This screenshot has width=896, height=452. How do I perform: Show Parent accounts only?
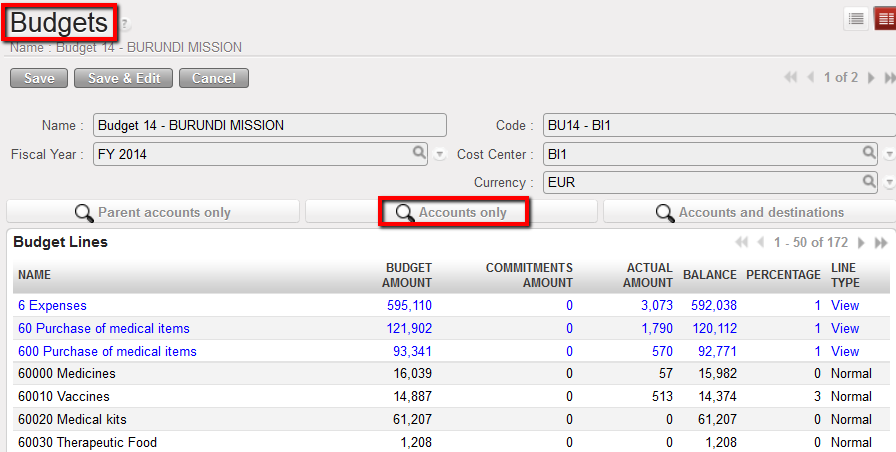tap(153, 212)
